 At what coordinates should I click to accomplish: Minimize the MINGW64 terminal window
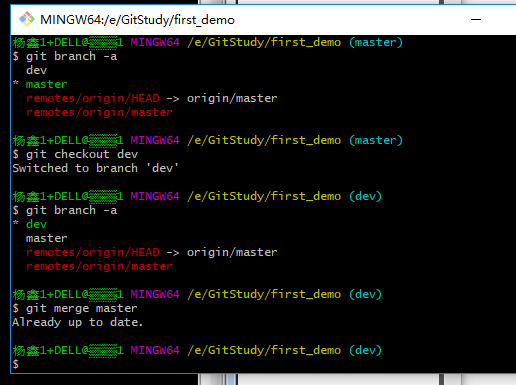476,20
